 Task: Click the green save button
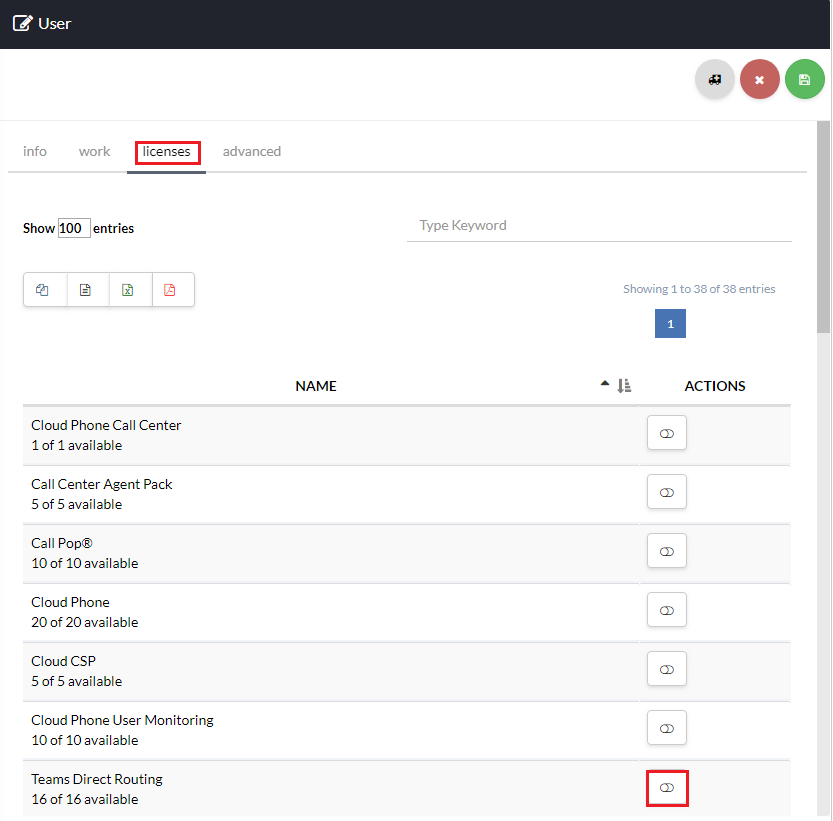coord(804,80)
